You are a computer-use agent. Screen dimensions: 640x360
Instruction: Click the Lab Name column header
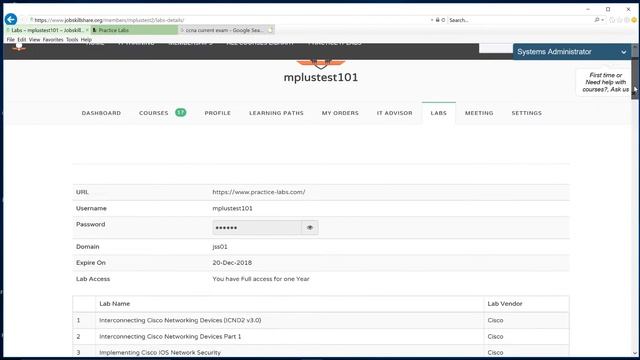pyautogui.click(x=114, y=304)
